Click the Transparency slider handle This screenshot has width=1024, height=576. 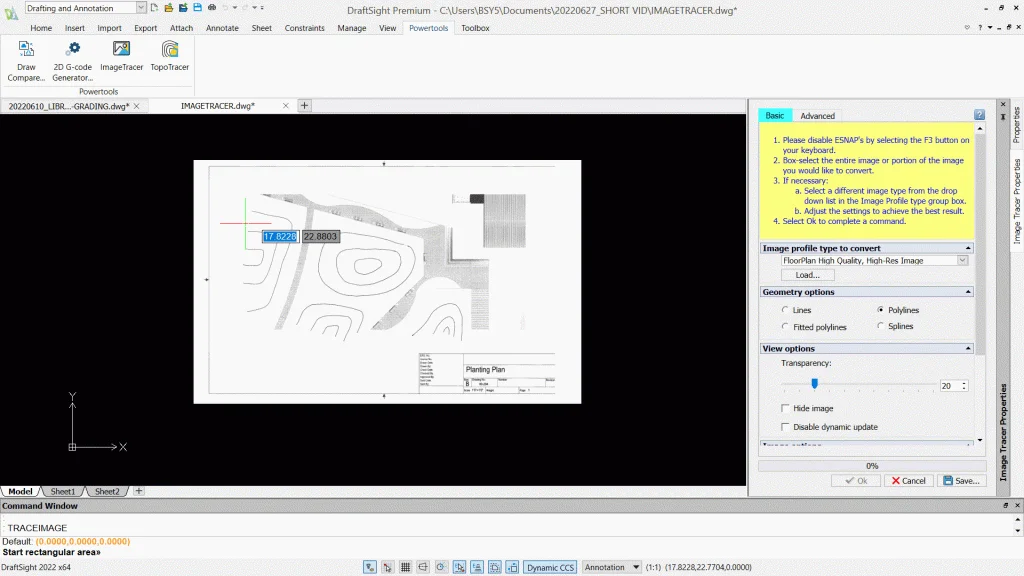814,384
